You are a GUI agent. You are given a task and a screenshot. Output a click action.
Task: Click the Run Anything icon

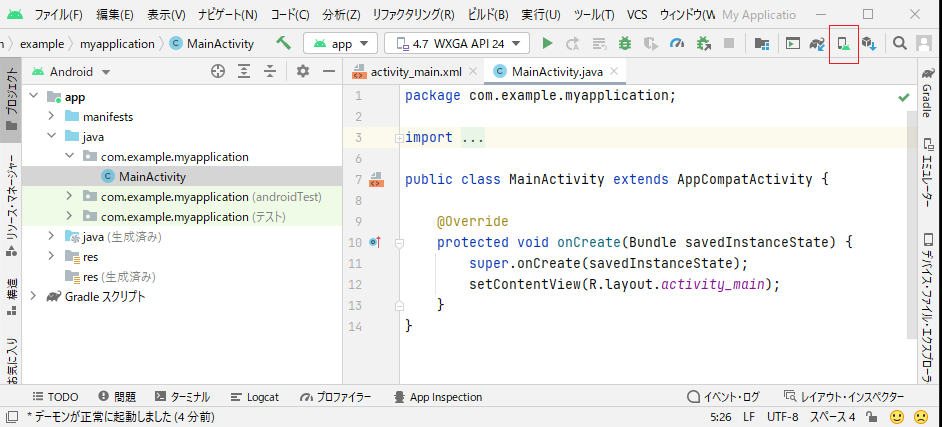[x=794, y=43]
